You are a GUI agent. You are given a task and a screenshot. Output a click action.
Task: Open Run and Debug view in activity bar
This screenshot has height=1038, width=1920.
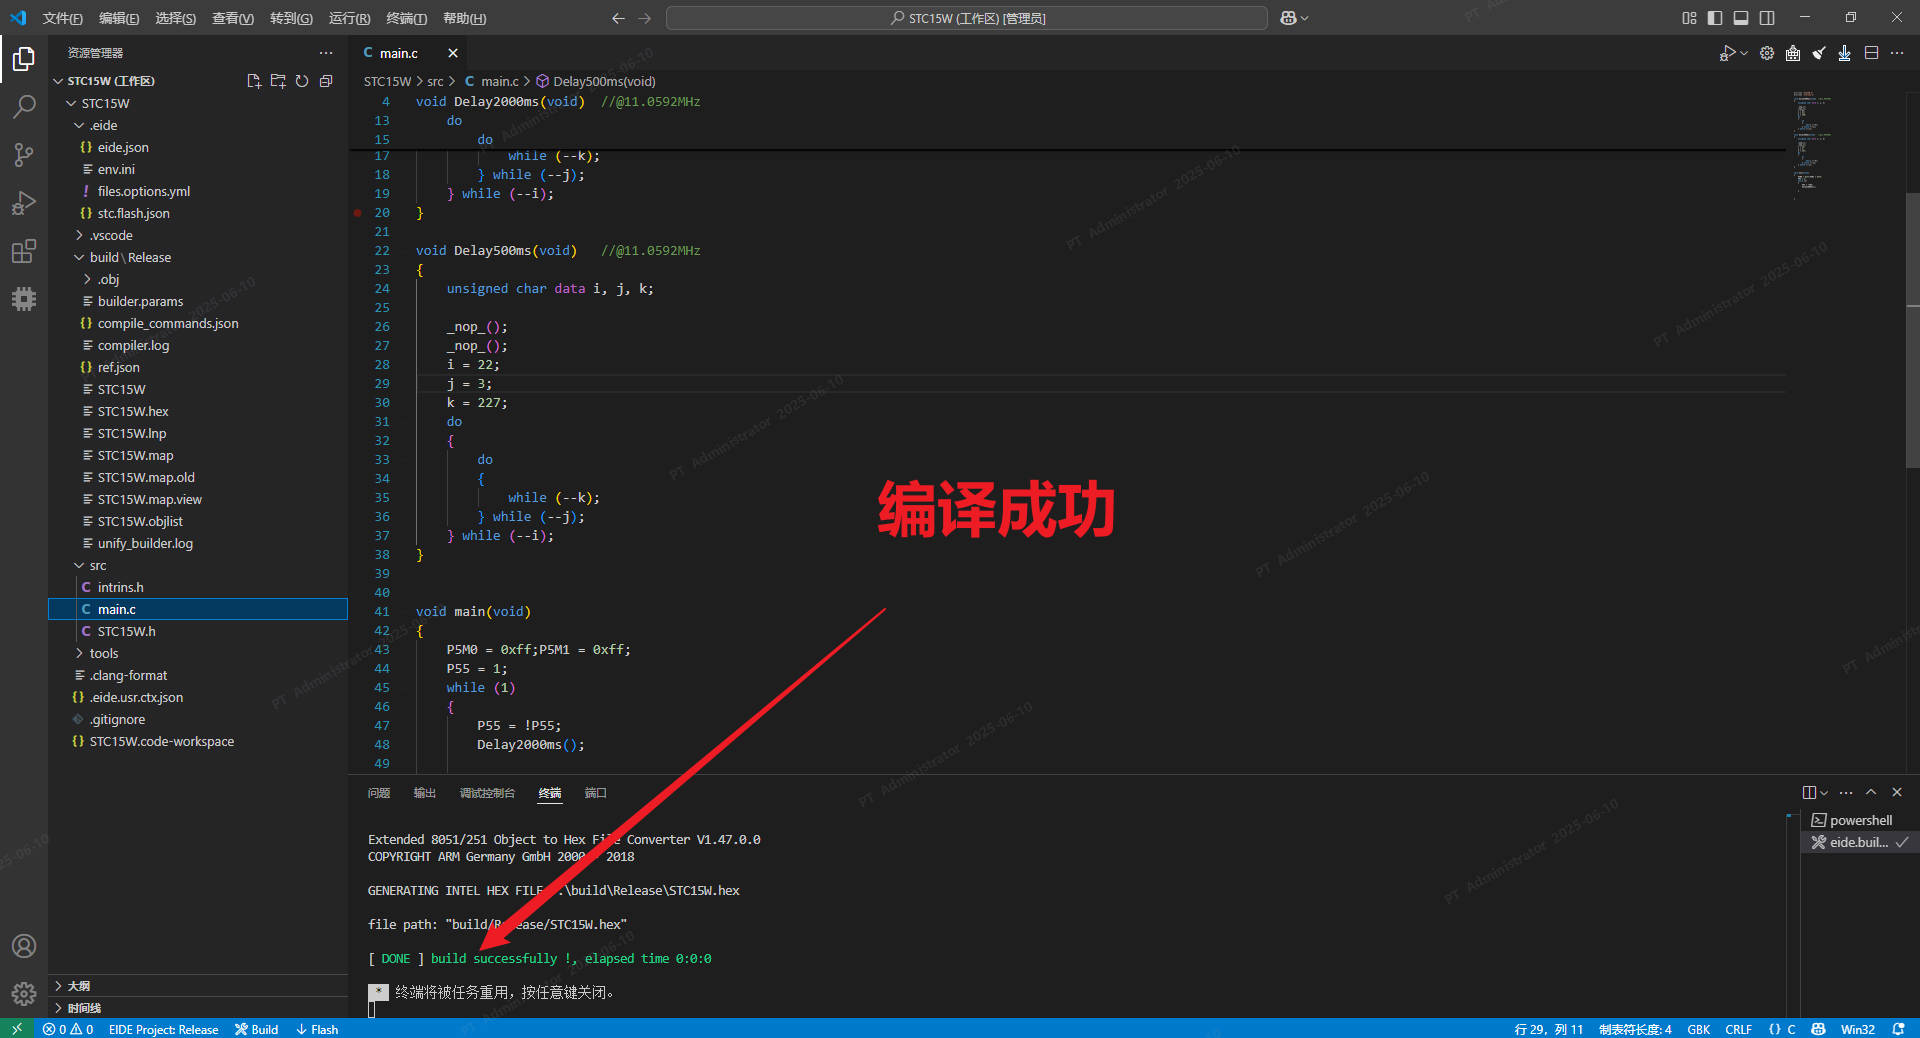pos(24,203)
